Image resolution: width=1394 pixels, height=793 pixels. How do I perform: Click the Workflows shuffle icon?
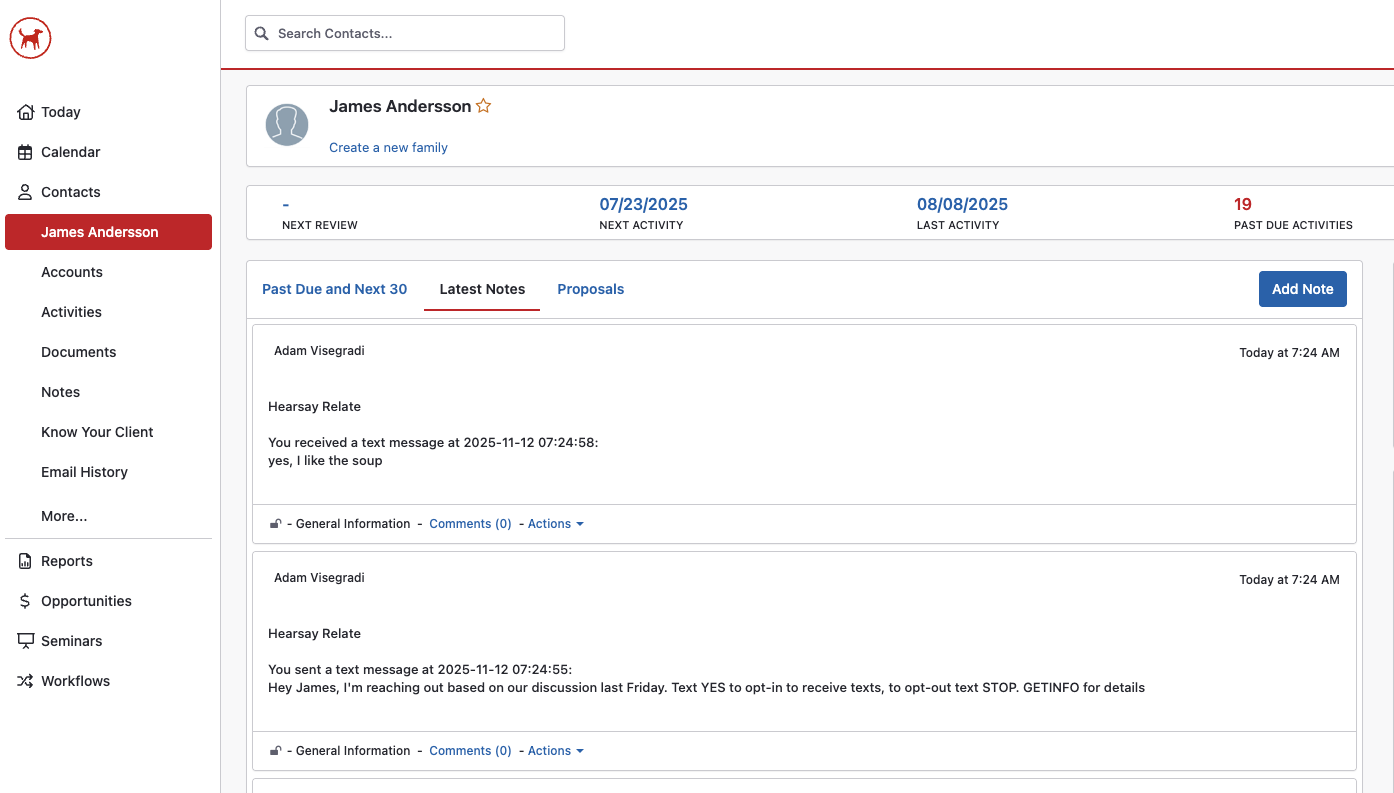point(25,681)
